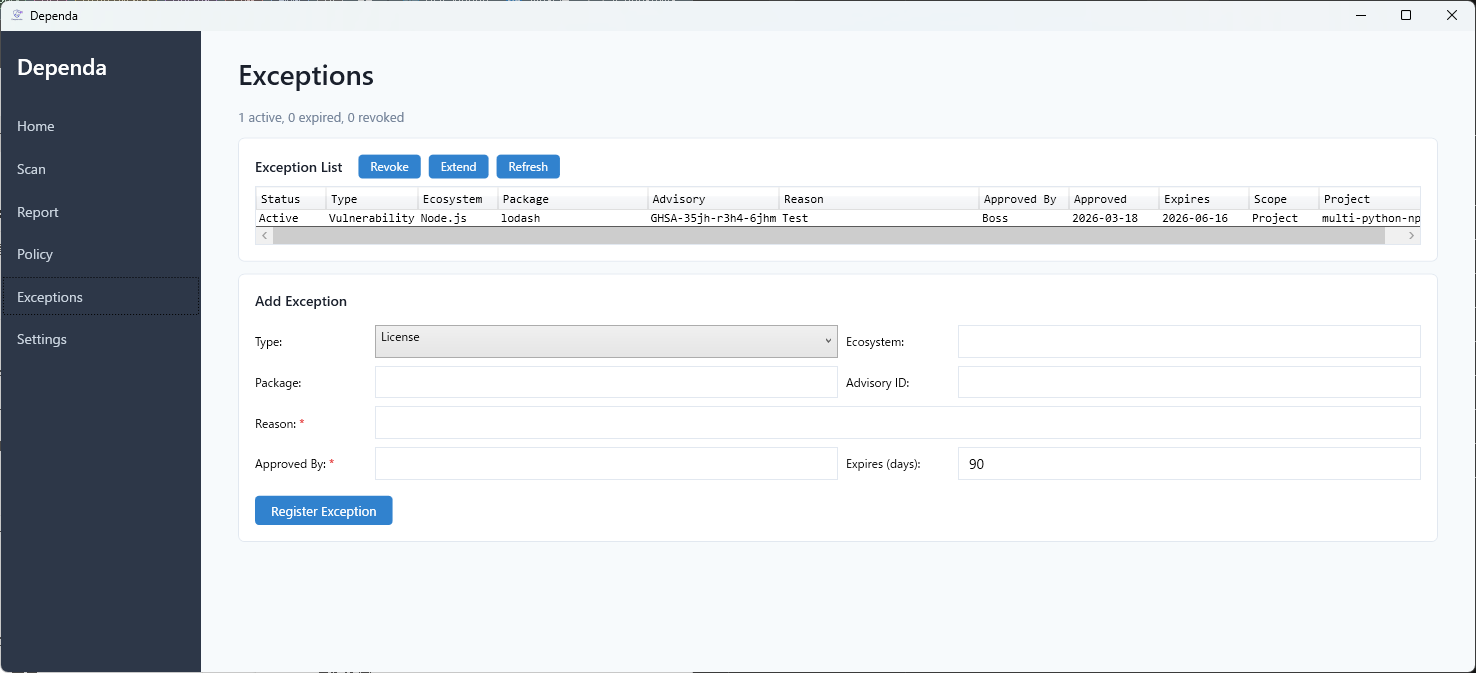Viewport: 1476px width, 673px height.
Task: Click right arrow of horizontal scrollbar
Action: (1411, 236)
